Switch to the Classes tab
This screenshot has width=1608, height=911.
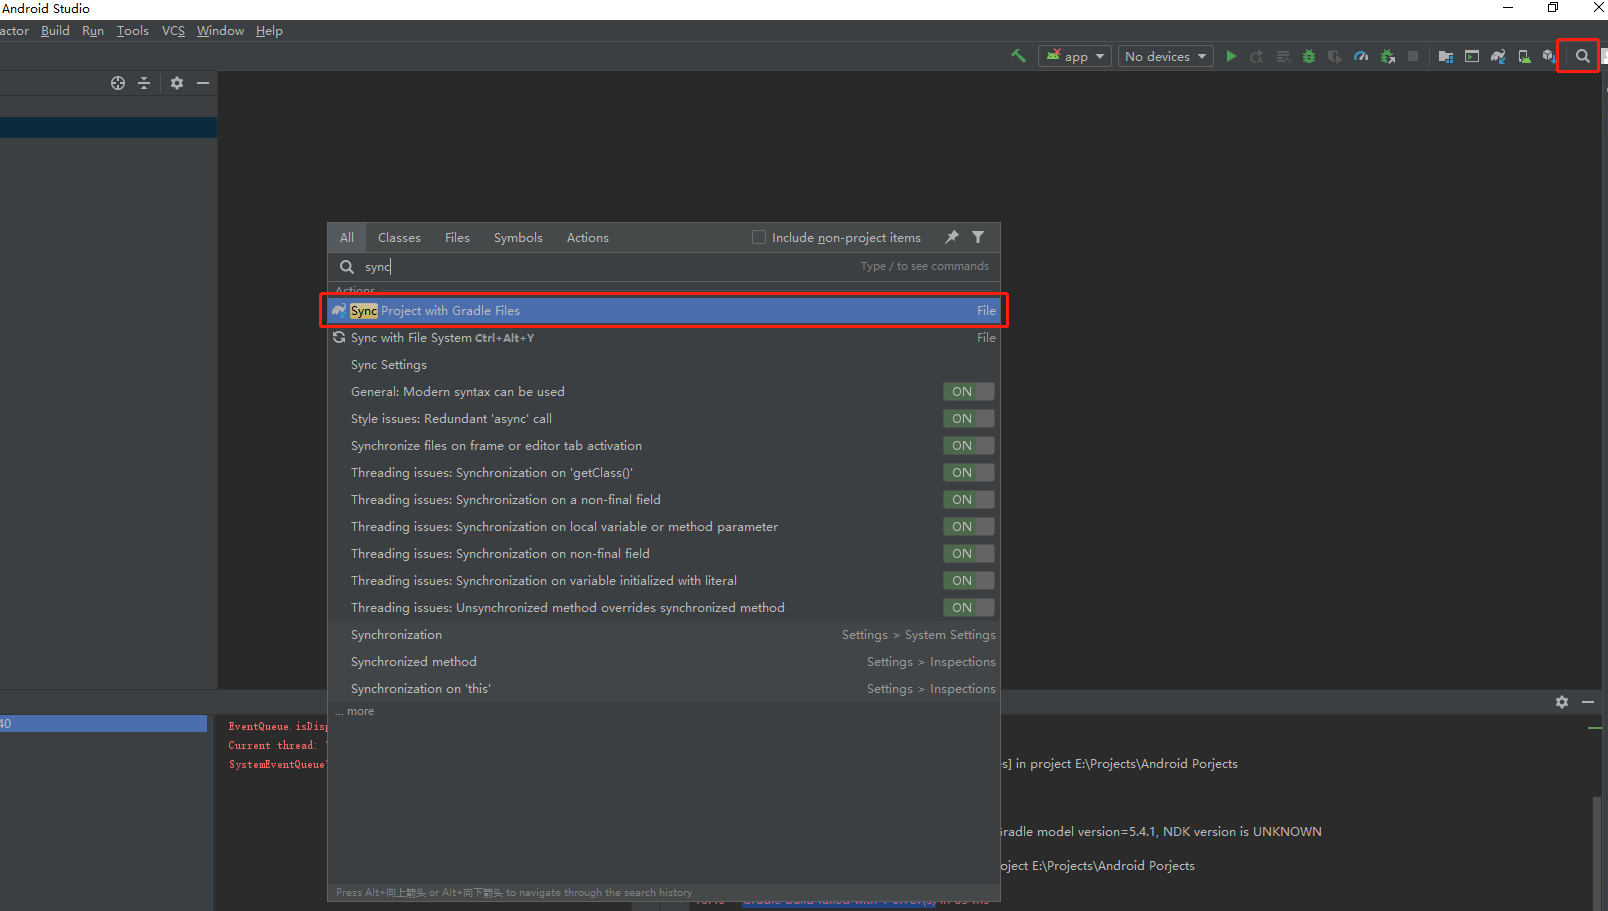tap(399, 238)
